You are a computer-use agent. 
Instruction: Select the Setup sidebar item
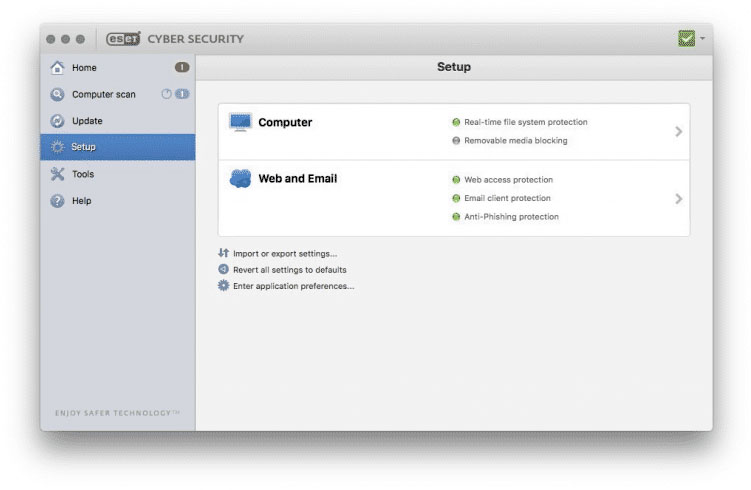pos(84,147)
